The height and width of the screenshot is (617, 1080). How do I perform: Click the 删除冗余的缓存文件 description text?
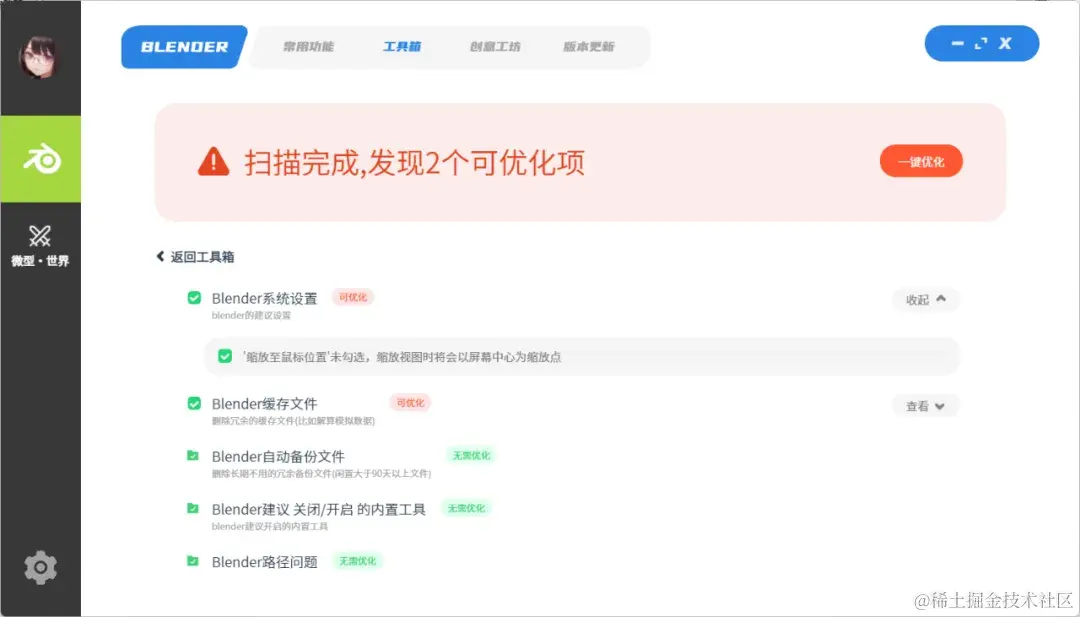pos(293,421)
